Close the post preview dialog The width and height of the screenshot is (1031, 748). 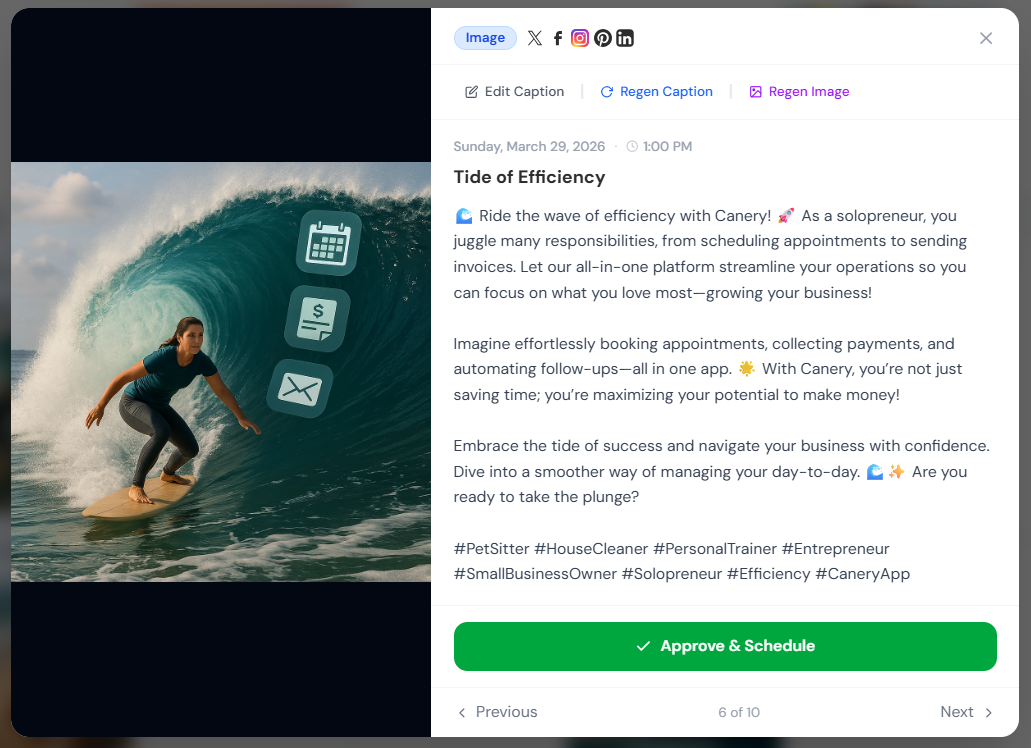coord(986,38)
